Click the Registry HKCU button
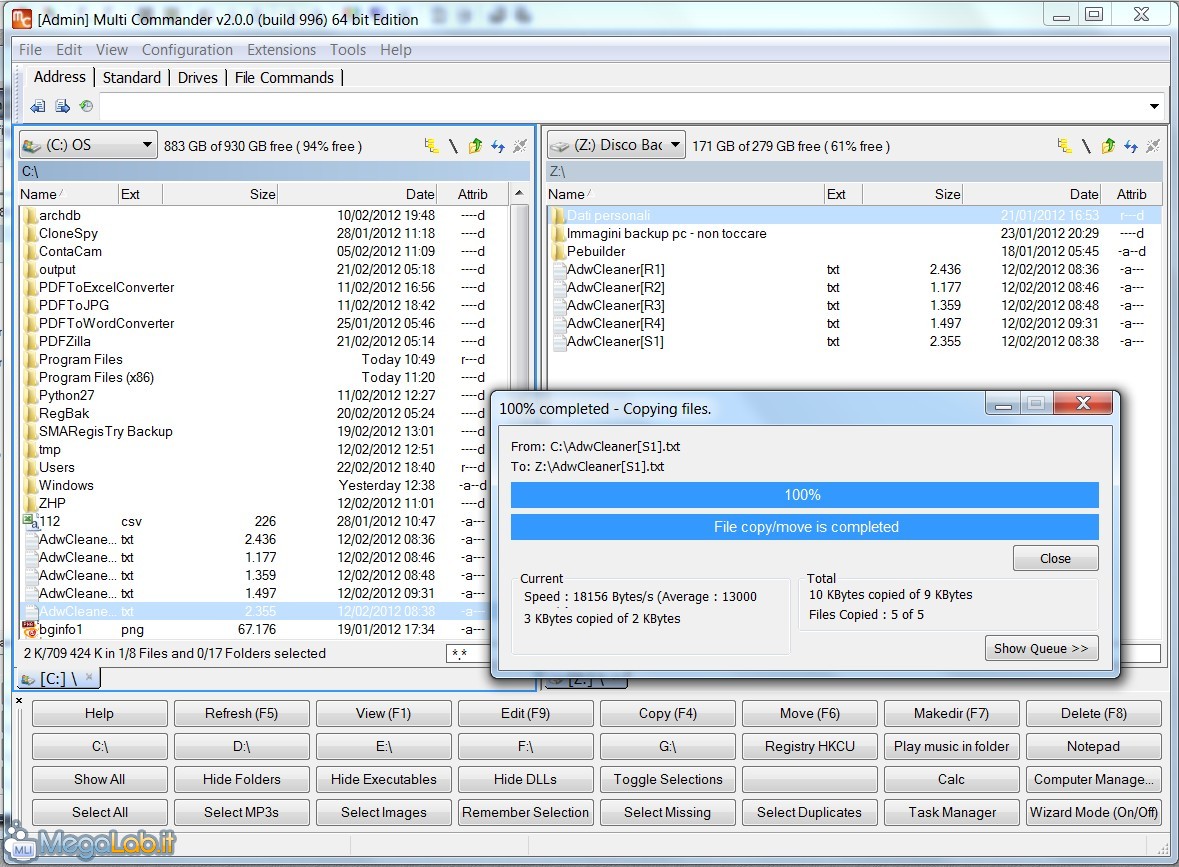The width and height of the screenshot is (1179, 867). pyautogui.click(x=810, y=746)
